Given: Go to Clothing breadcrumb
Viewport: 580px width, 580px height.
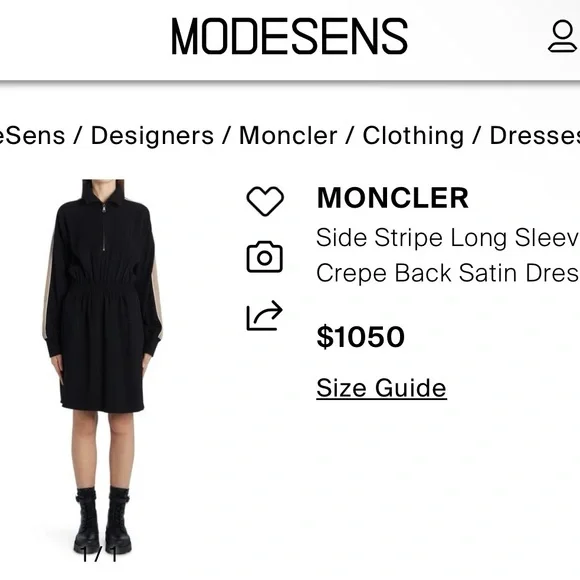Looking at the screenshot, I should point(413,135).
